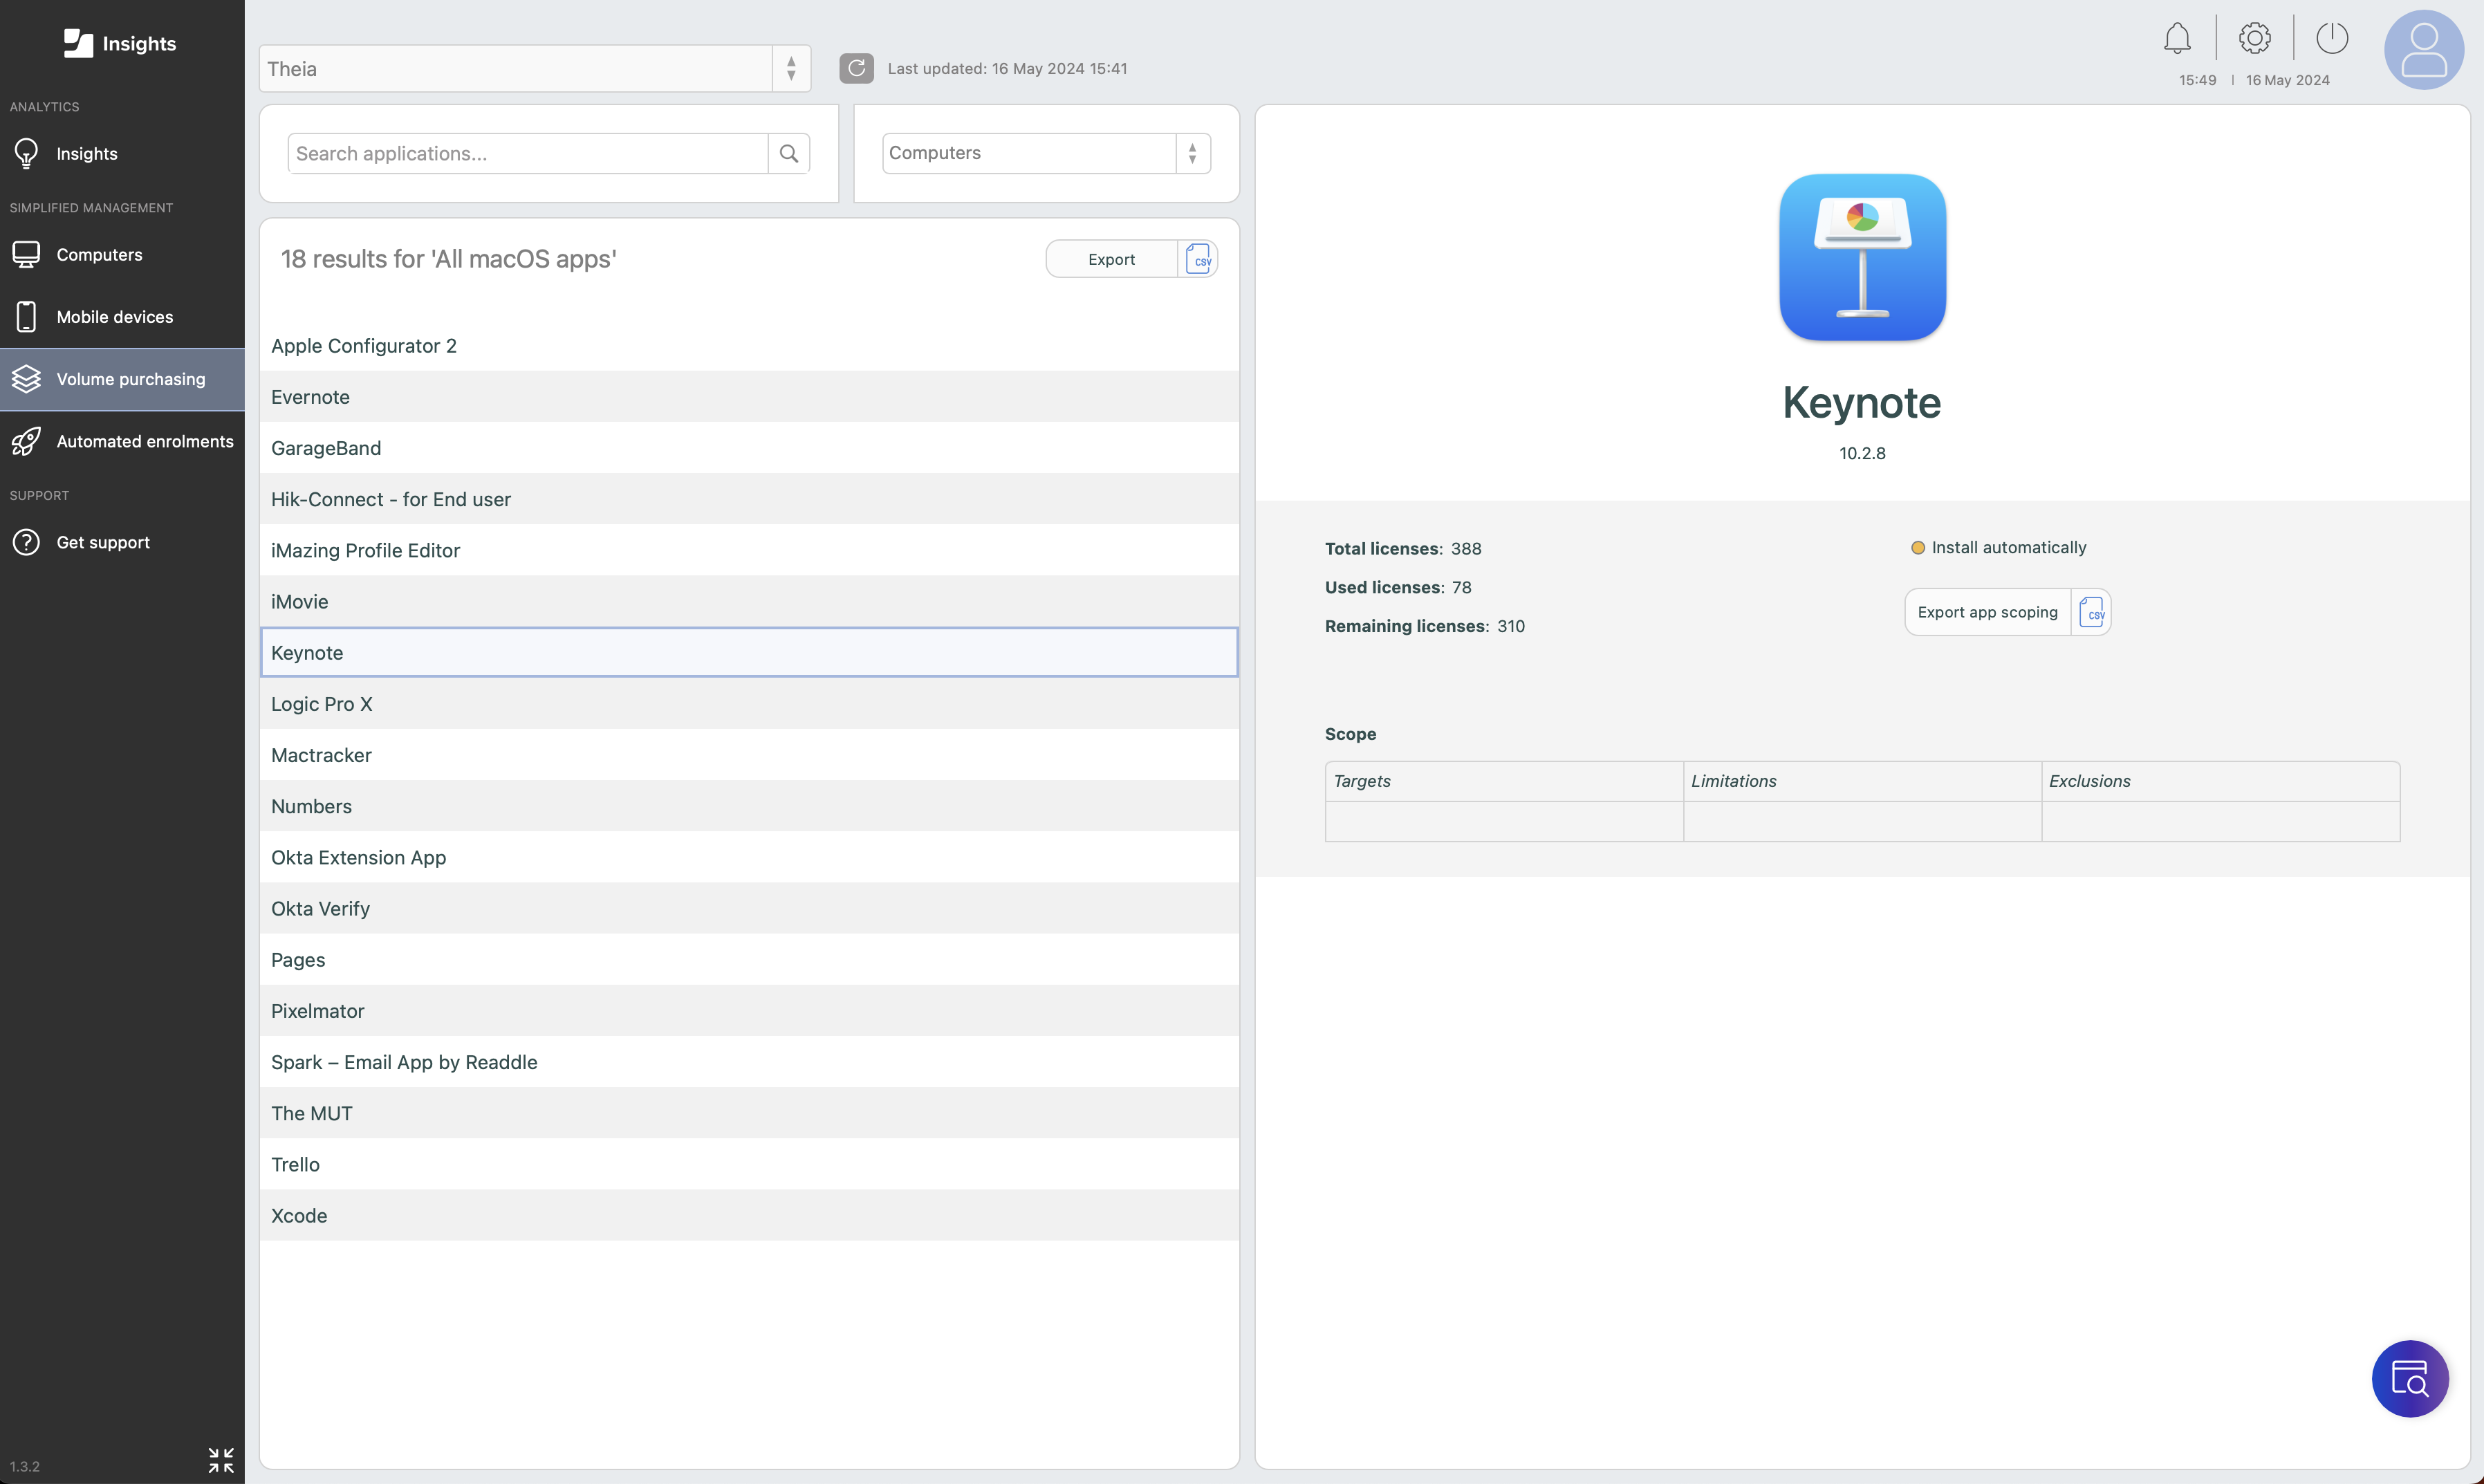Viewport: 2484px width, 1484px height.
Task: Click the refresh data icon
Action: click(856, 68)
